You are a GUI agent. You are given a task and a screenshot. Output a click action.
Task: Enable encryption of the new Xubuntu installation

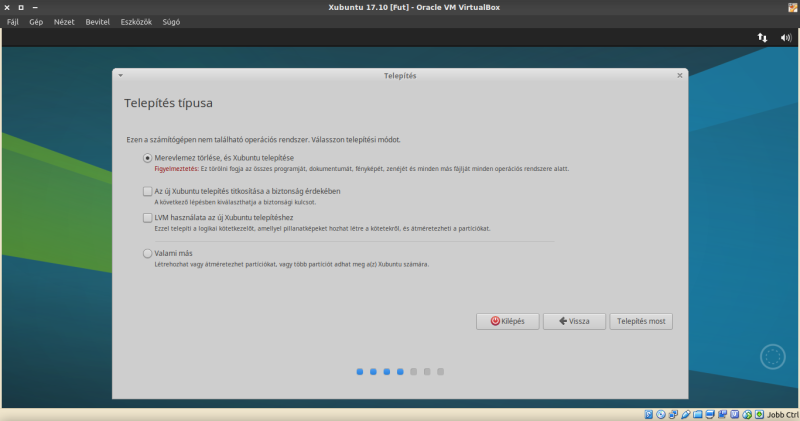[148, 191]
